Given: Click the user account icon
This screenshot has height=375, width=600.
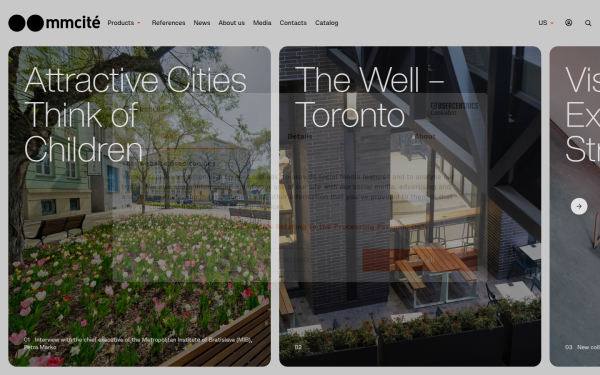Looking at the screenshot, I should [x=569, y=23].
